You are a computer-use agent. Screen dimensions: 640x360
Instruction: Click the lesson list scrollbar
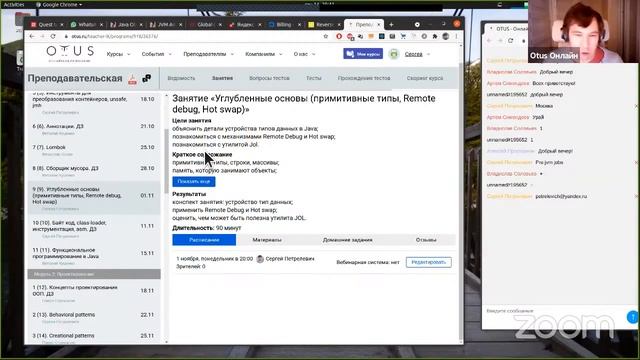click(166, 161)
